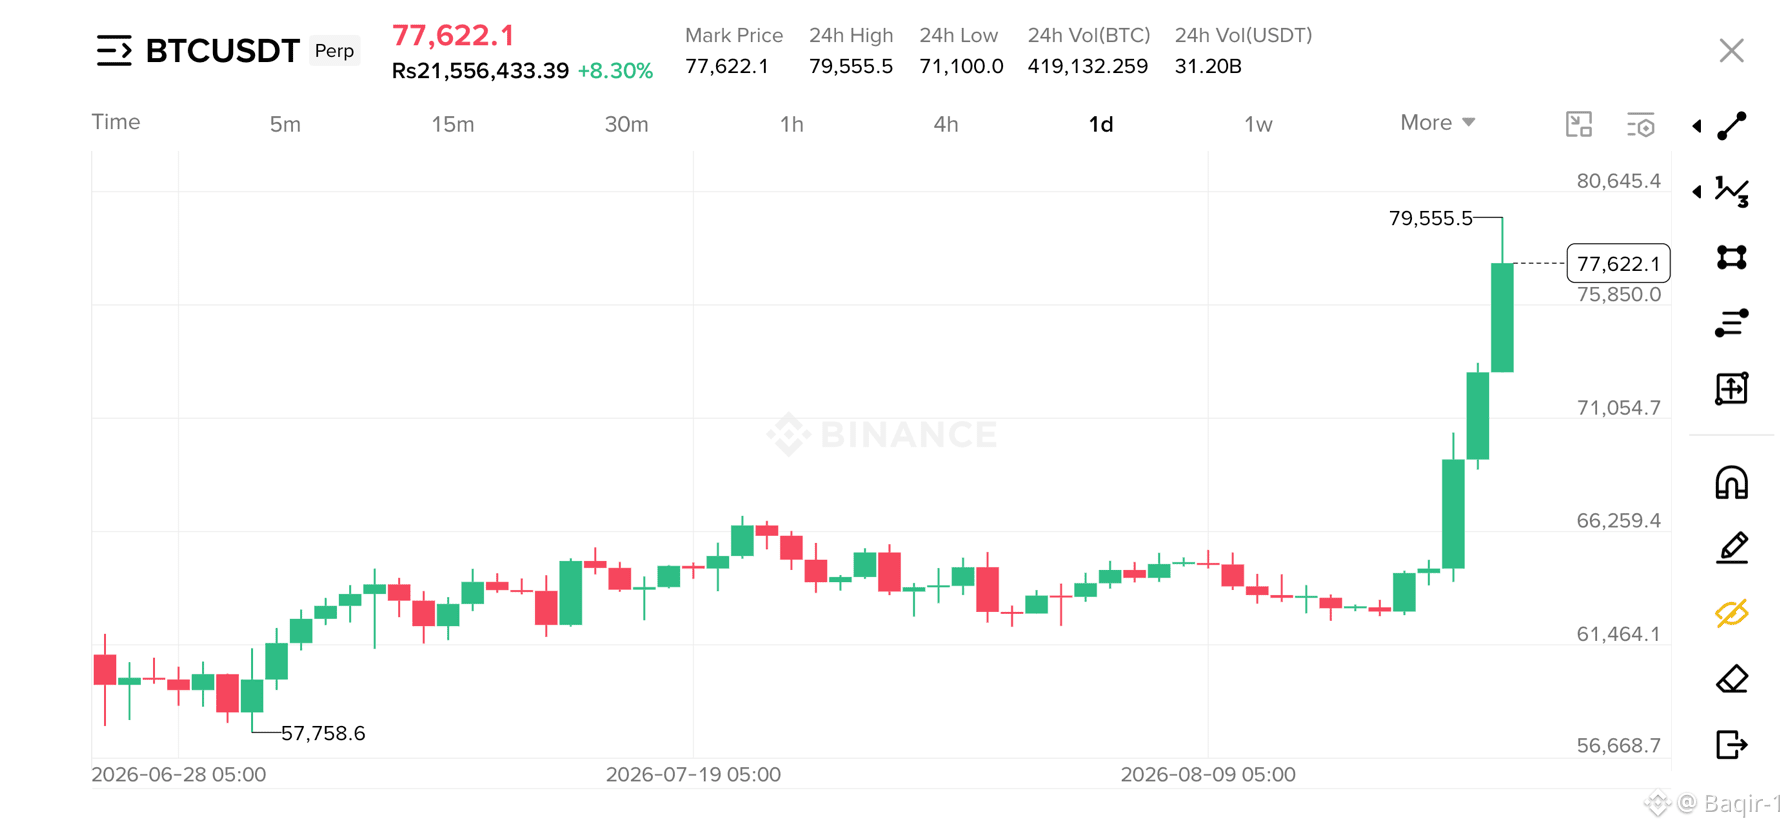This screenshot has width=1792, height=828.
Task: Select the measure range tool
Action: [1732, 388]
